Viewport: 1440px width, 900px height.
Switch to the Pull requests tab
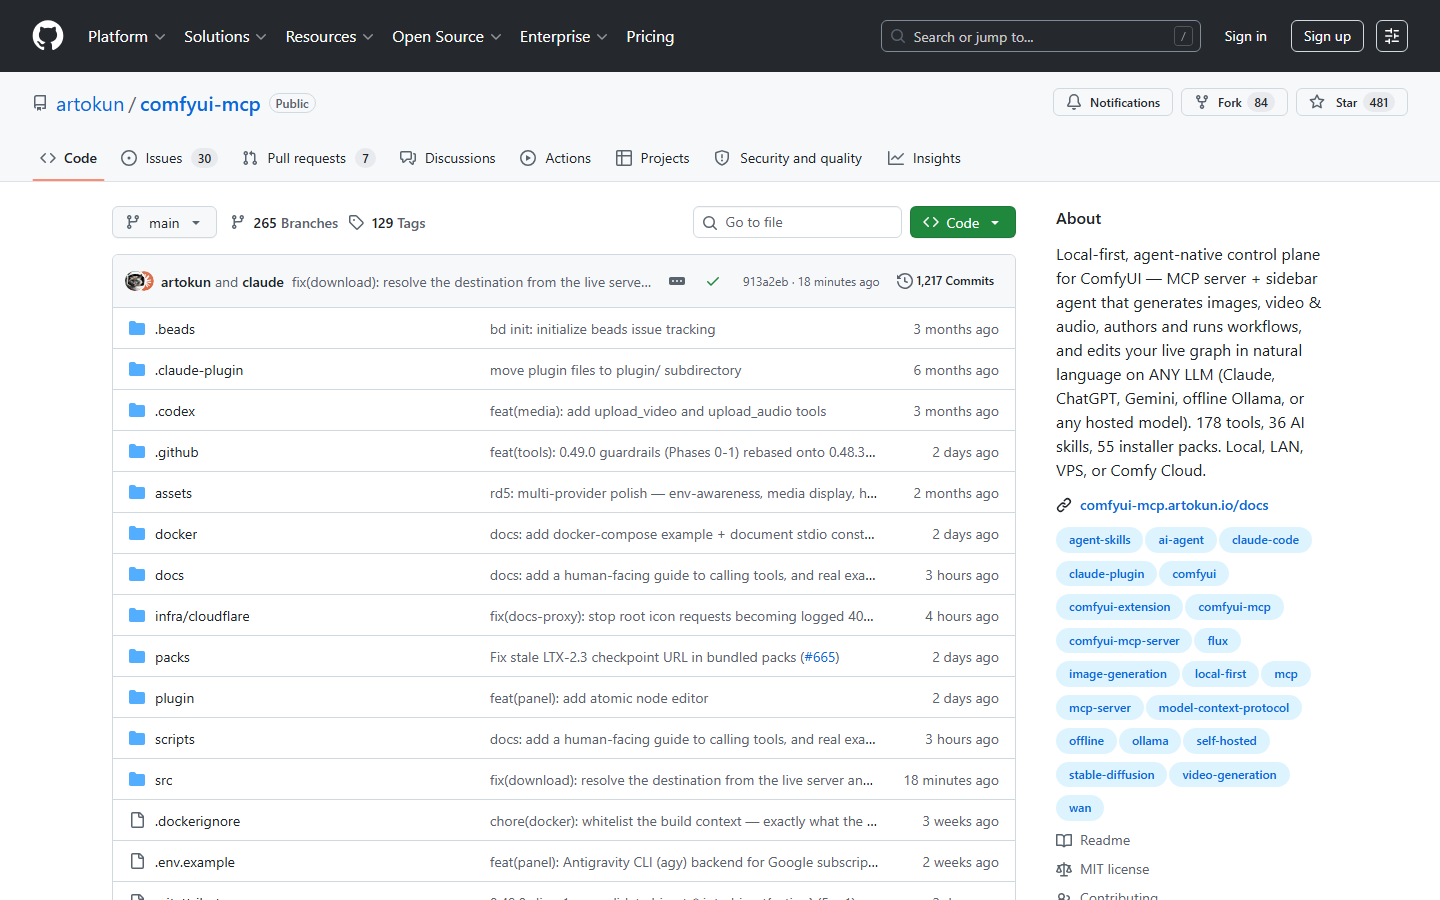point(308,158)
